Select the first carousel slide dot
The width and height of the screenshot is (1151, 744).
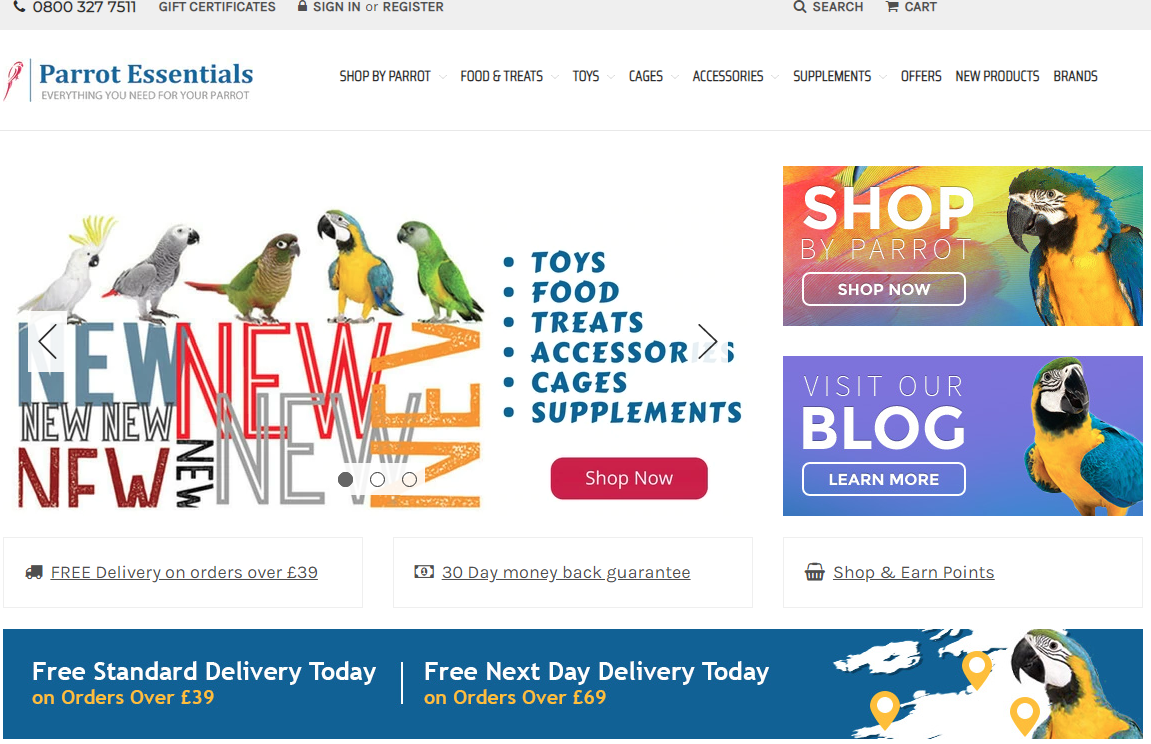point(345,479)
